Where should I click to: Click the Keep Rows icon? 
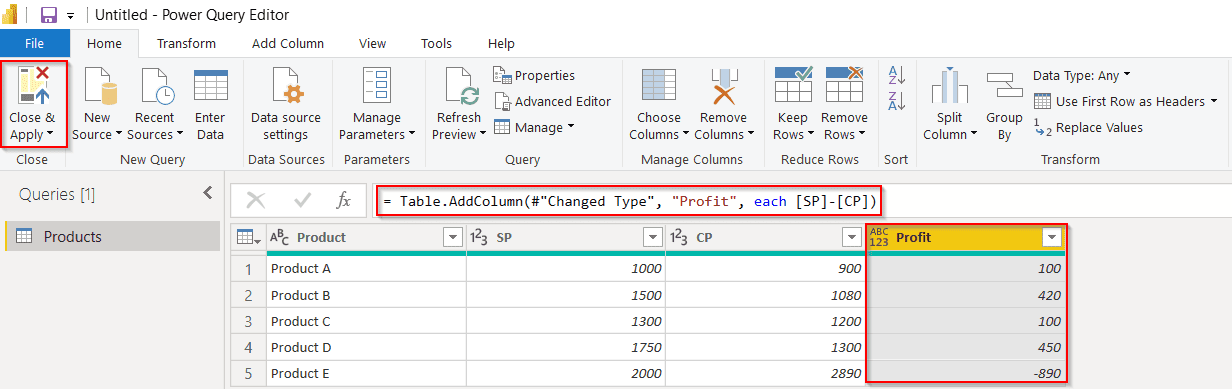[793, 86]
